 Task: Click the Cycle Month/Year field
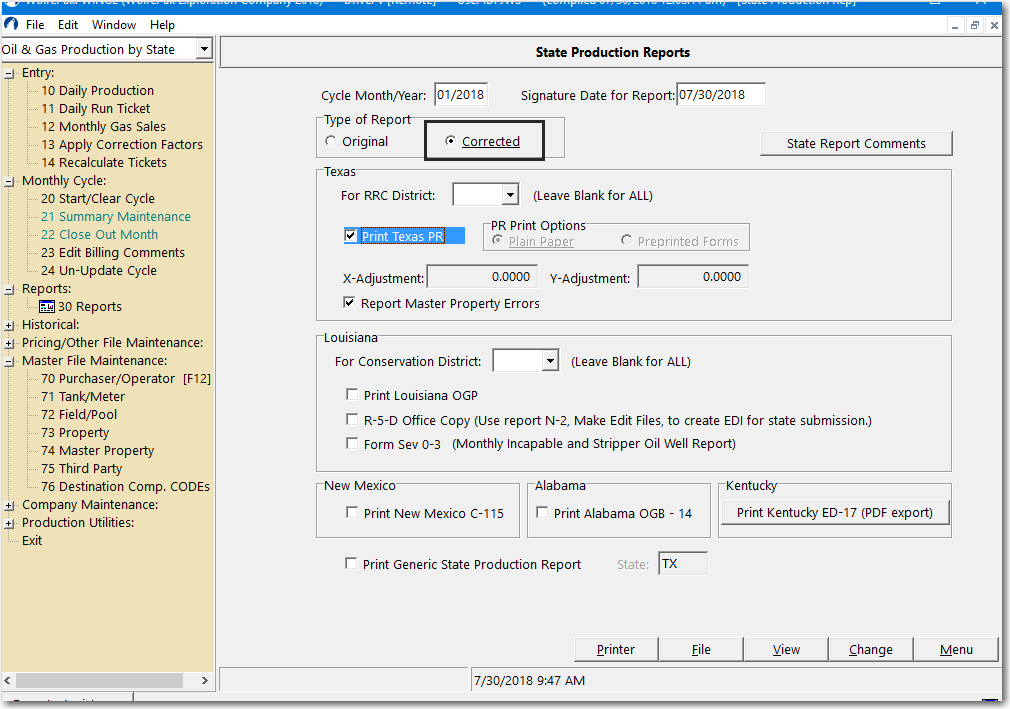point(462,93)
